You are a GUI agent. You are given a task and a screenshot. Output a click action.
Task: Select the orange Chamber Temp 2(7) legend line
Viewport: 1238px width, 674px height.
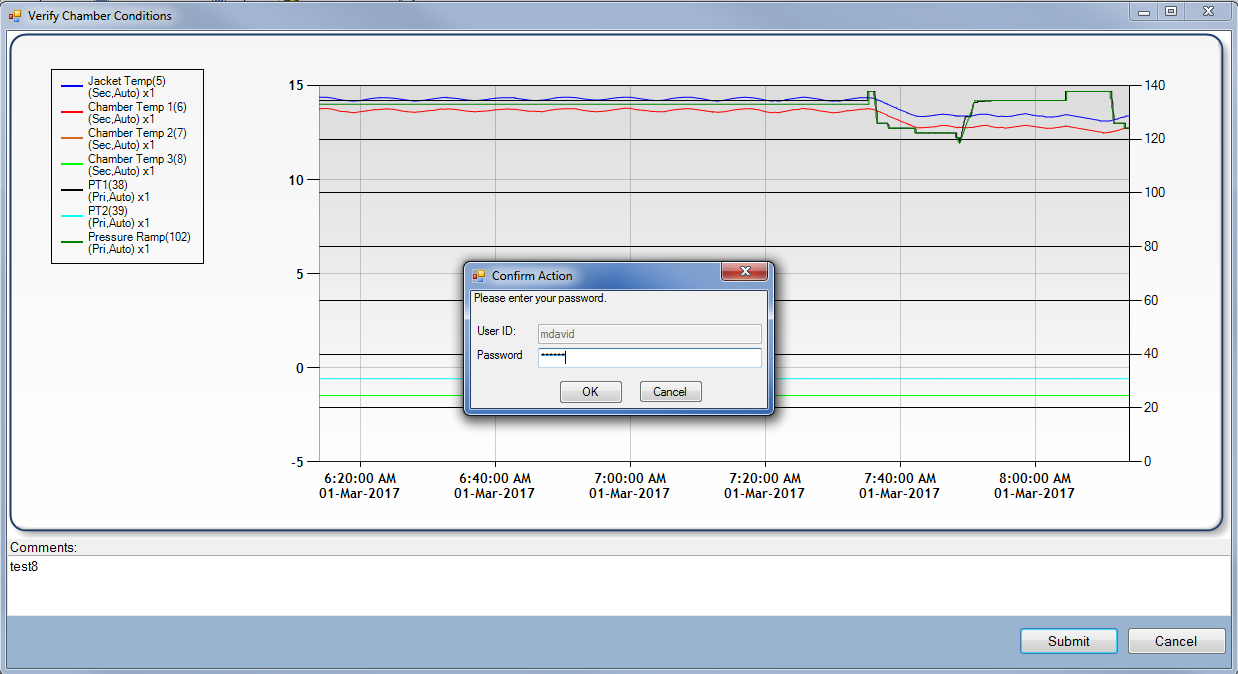point(72,138)
